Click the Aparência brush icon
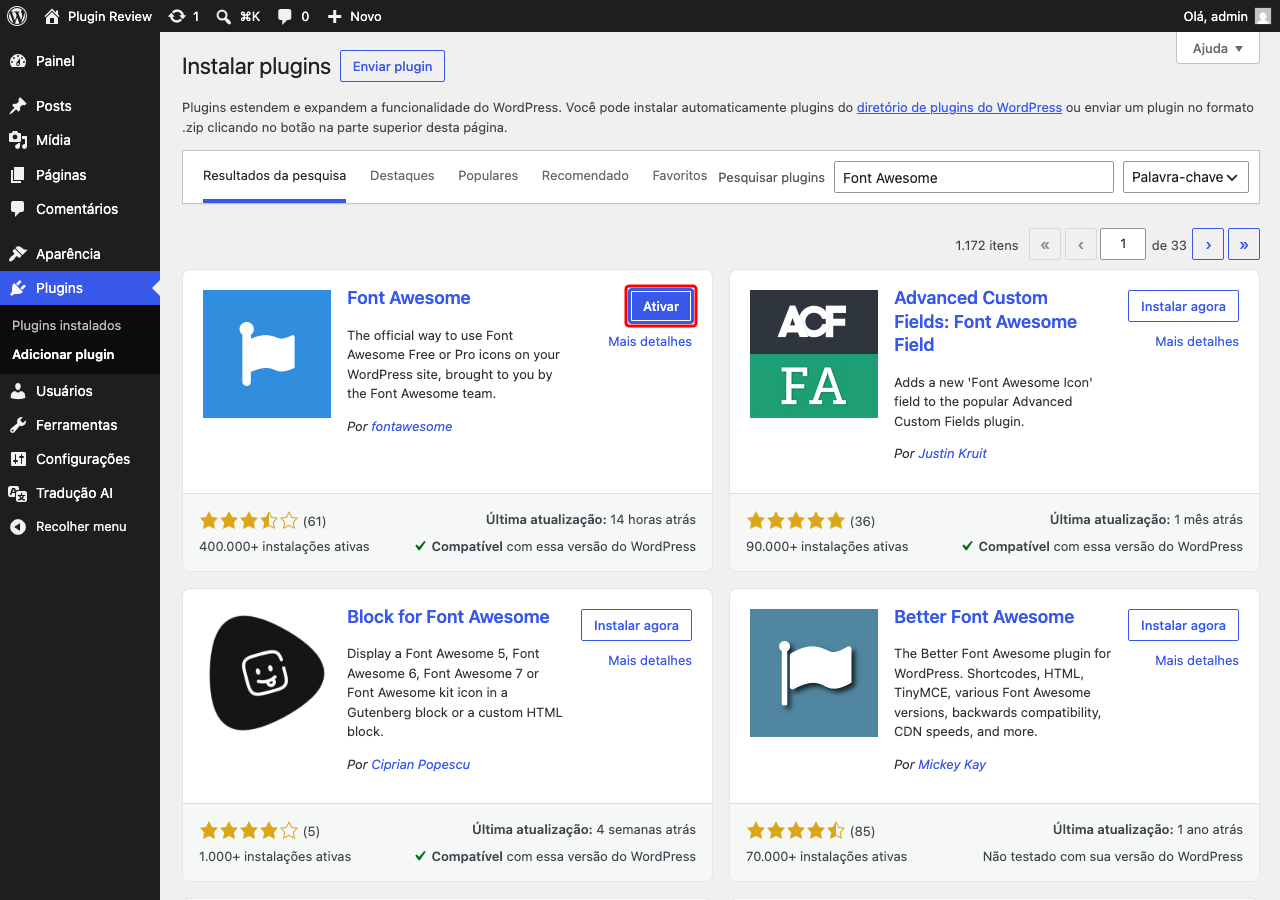Screen dimensions: 1280x900 point(18,254)
